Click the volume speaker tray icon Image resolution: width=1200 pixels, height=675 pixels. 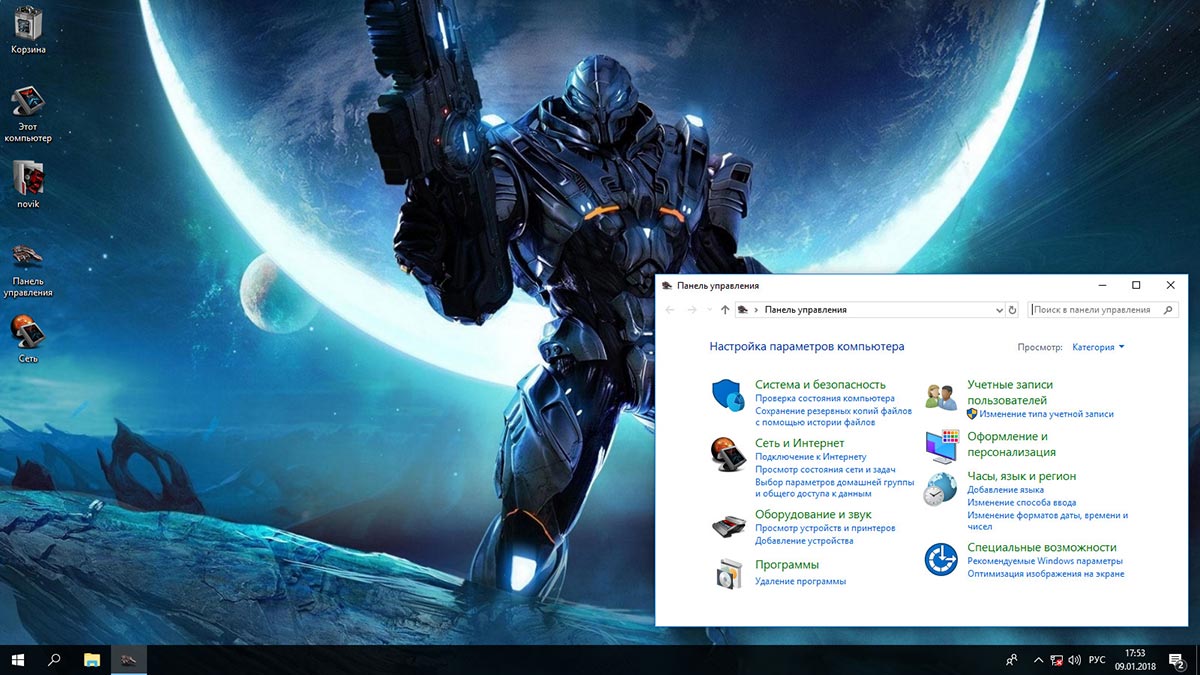click(1074, 660)
